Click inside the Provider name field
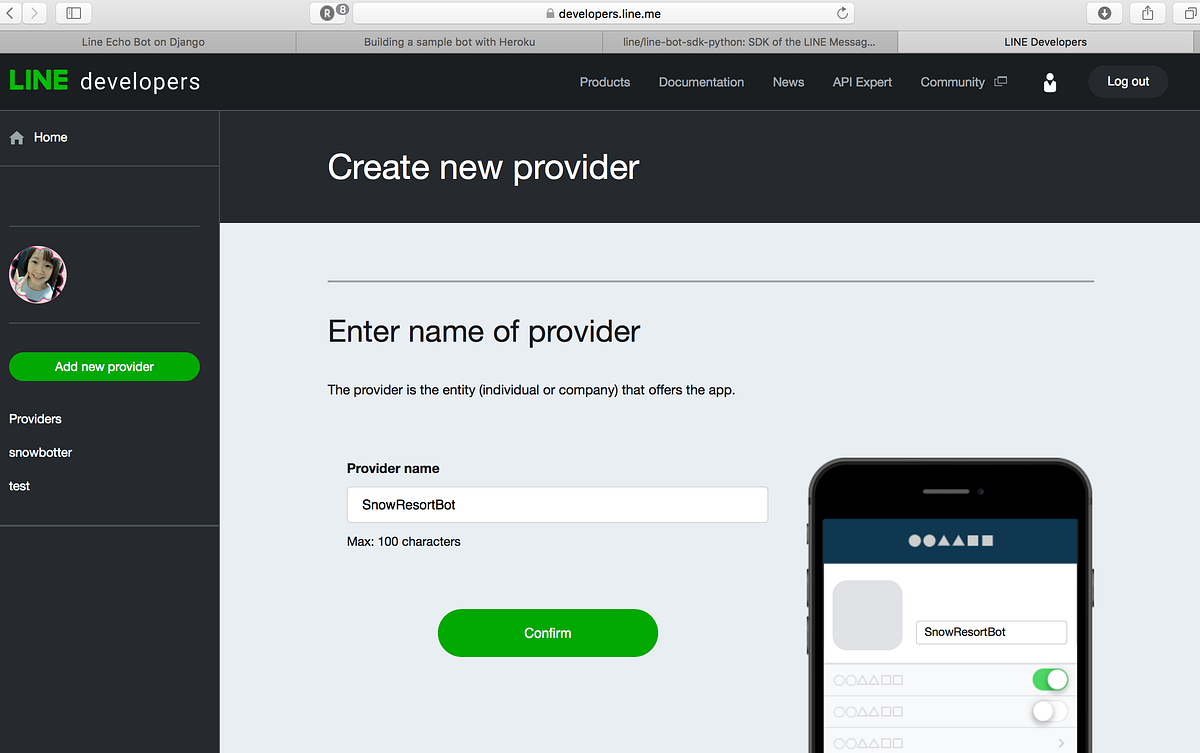Viewport: 1200px width, 753px height. pos(556,504)
